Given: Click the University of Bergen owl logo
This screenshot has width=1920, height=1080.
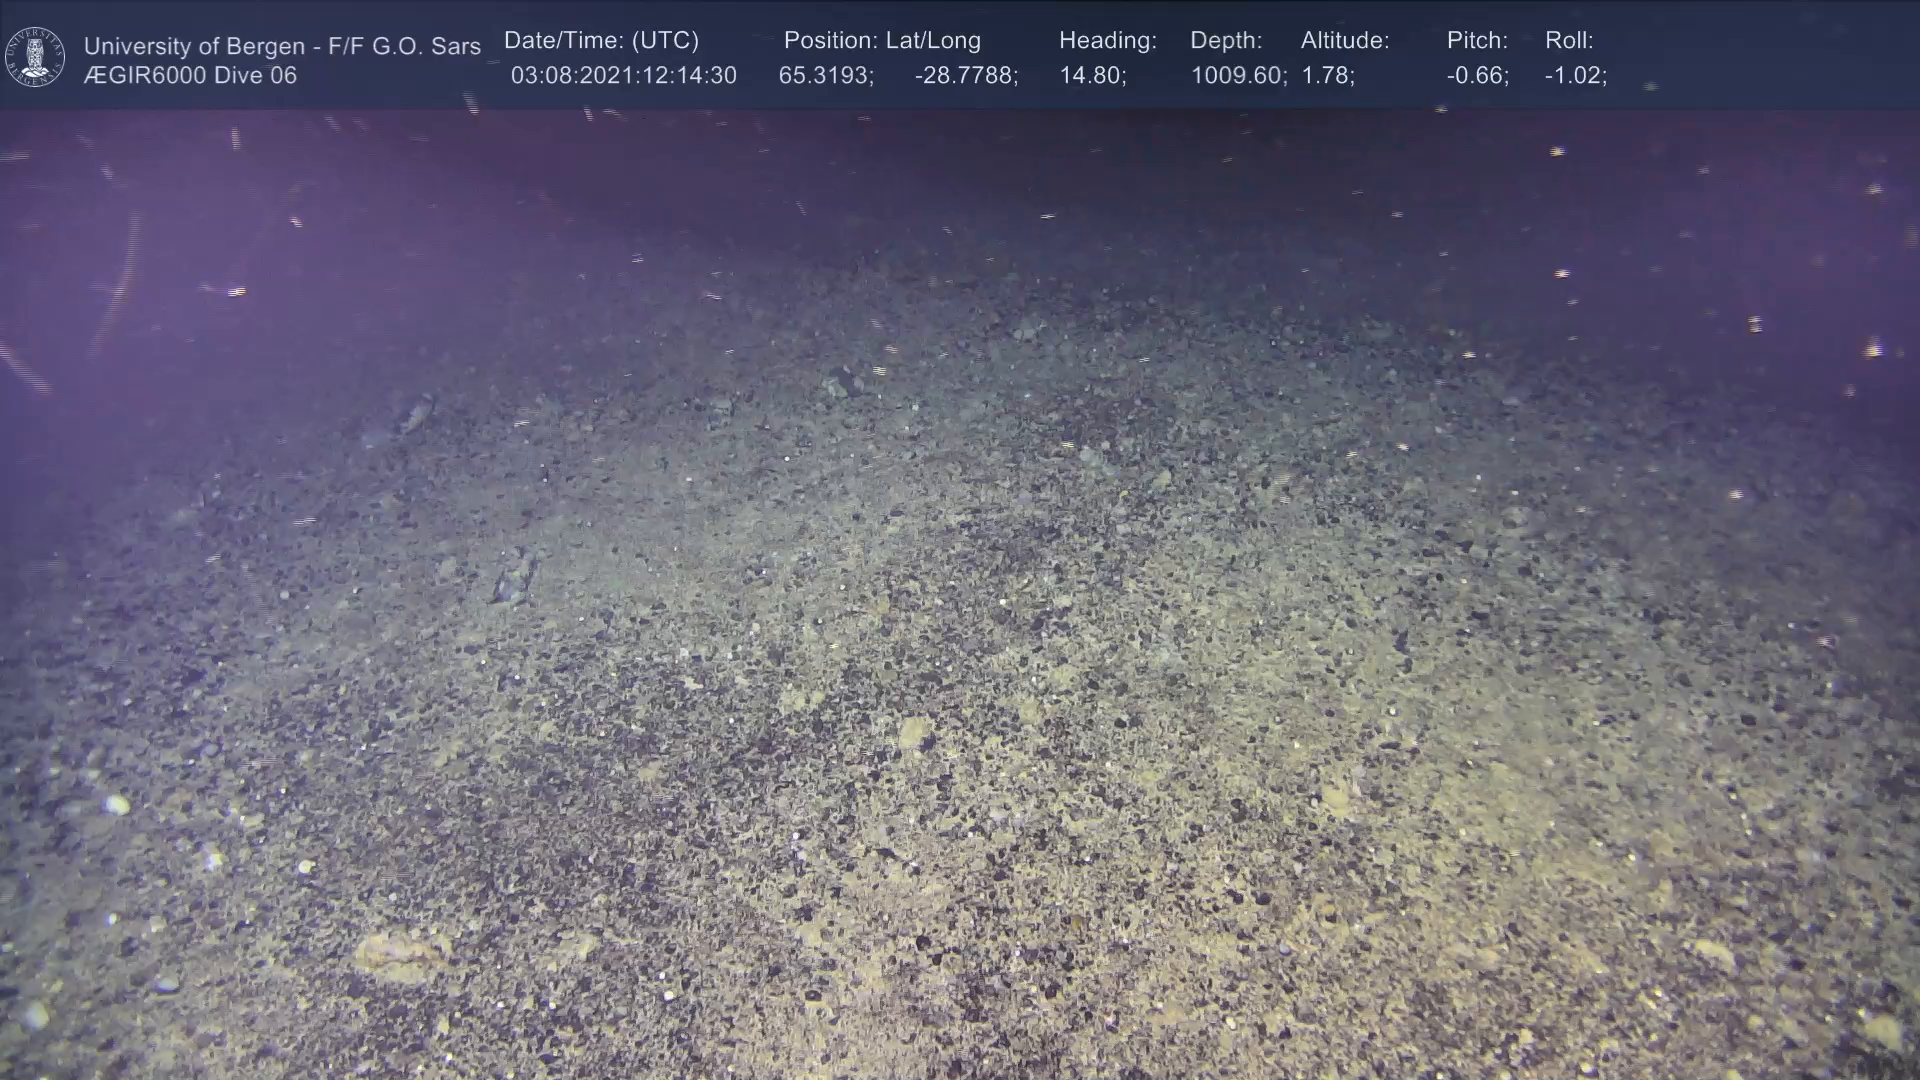Looking at the screenshot, I should [x=35, y=57].
